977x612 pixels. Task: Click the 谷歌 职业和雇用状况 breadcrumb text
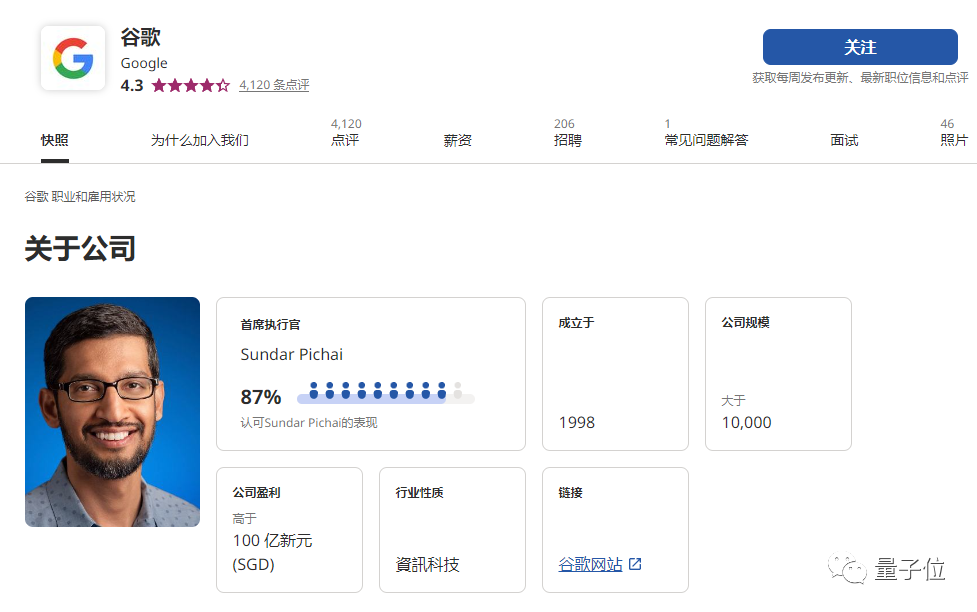(x=80, y=196)
